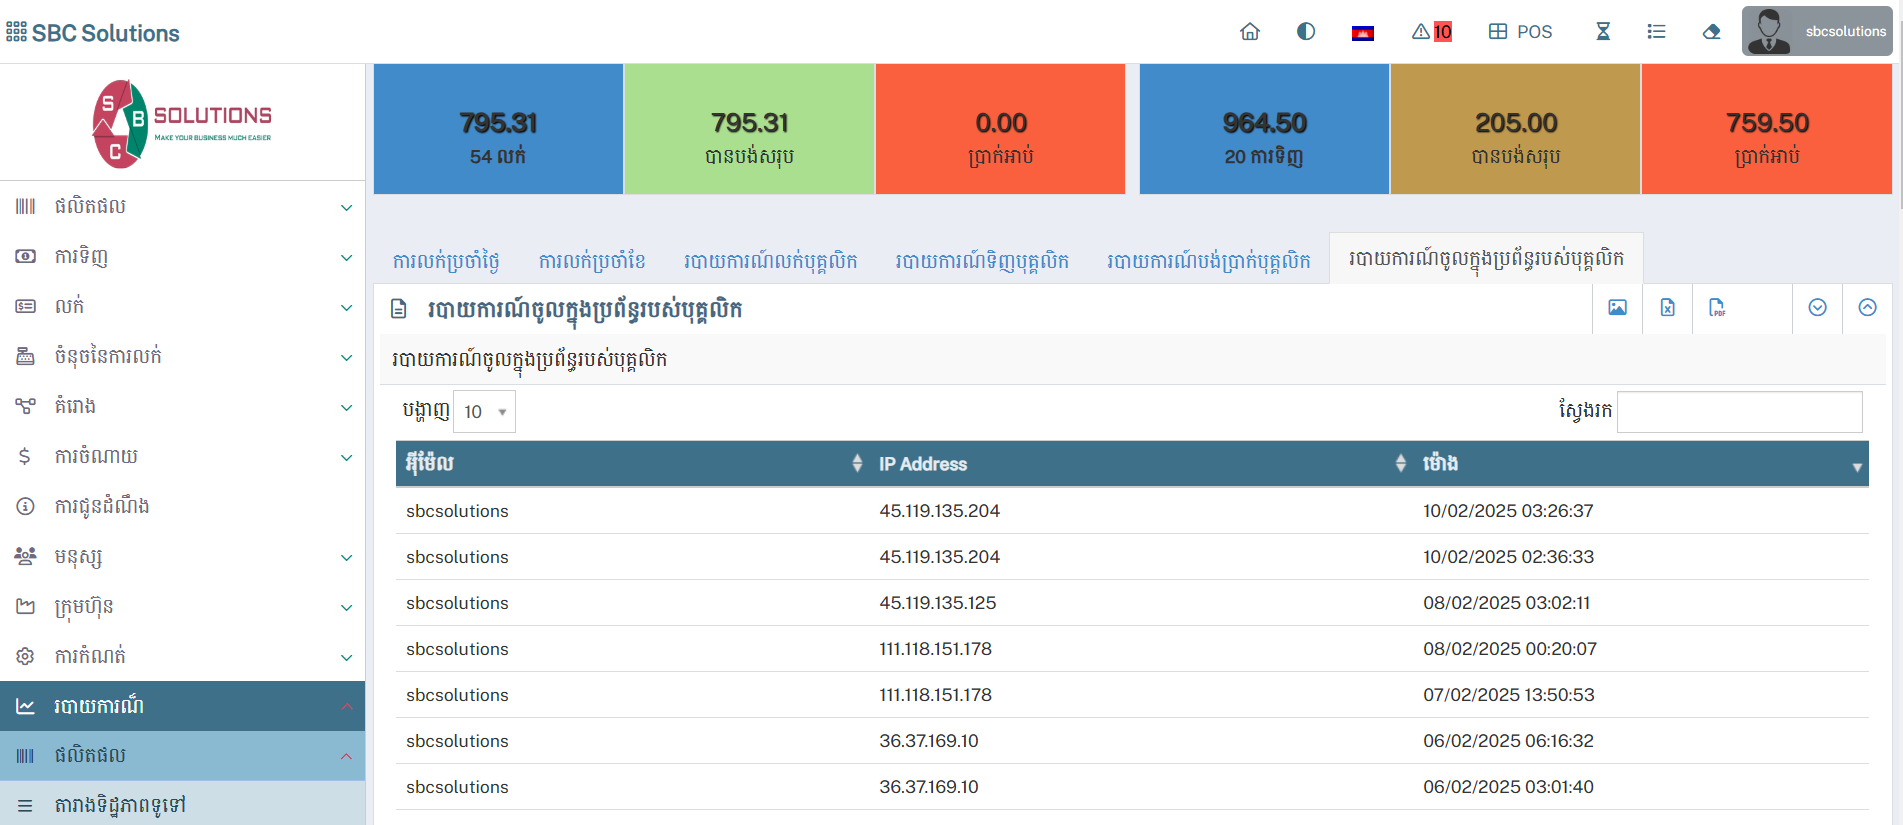Screen dimensions: 1903x825
Task: Click the Cambodian flag language icon
Action: (x=1362, y=33)
